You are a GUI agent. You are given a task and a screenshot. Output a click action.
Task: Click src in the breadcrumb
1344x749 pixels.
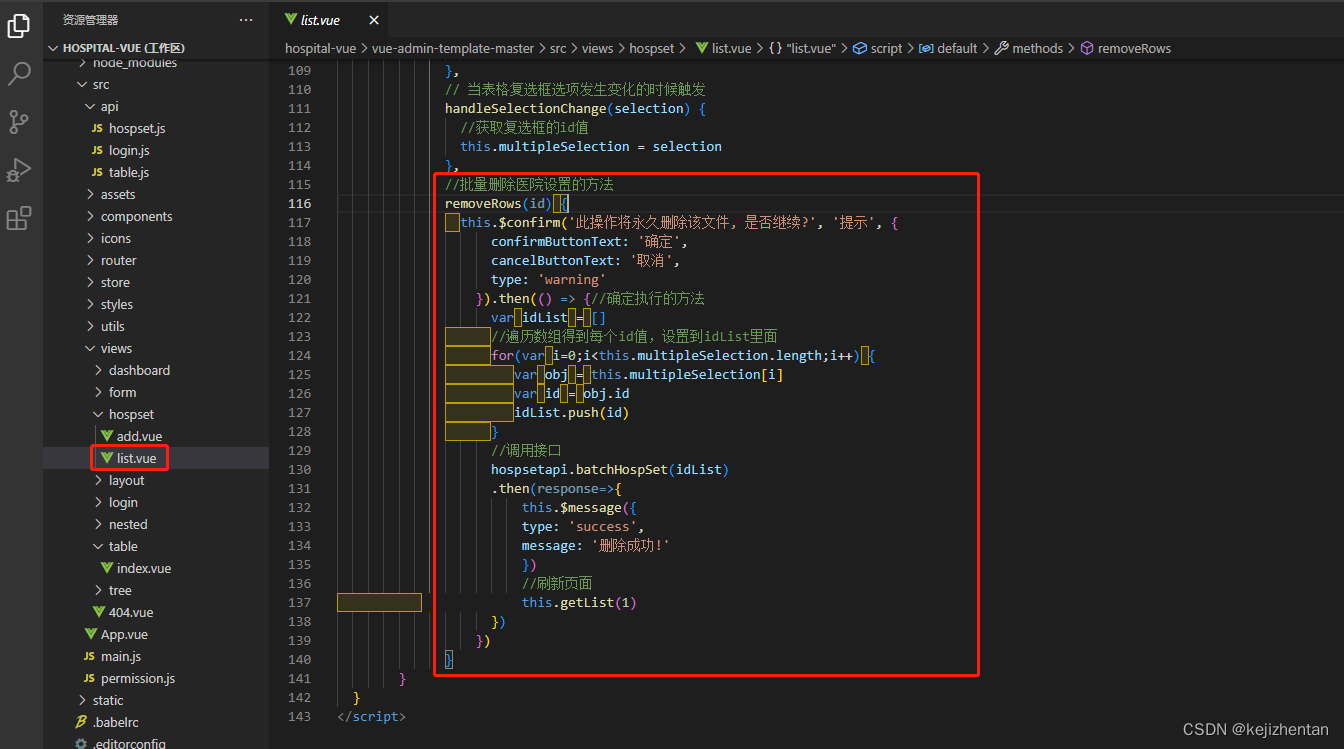point(559,48)
